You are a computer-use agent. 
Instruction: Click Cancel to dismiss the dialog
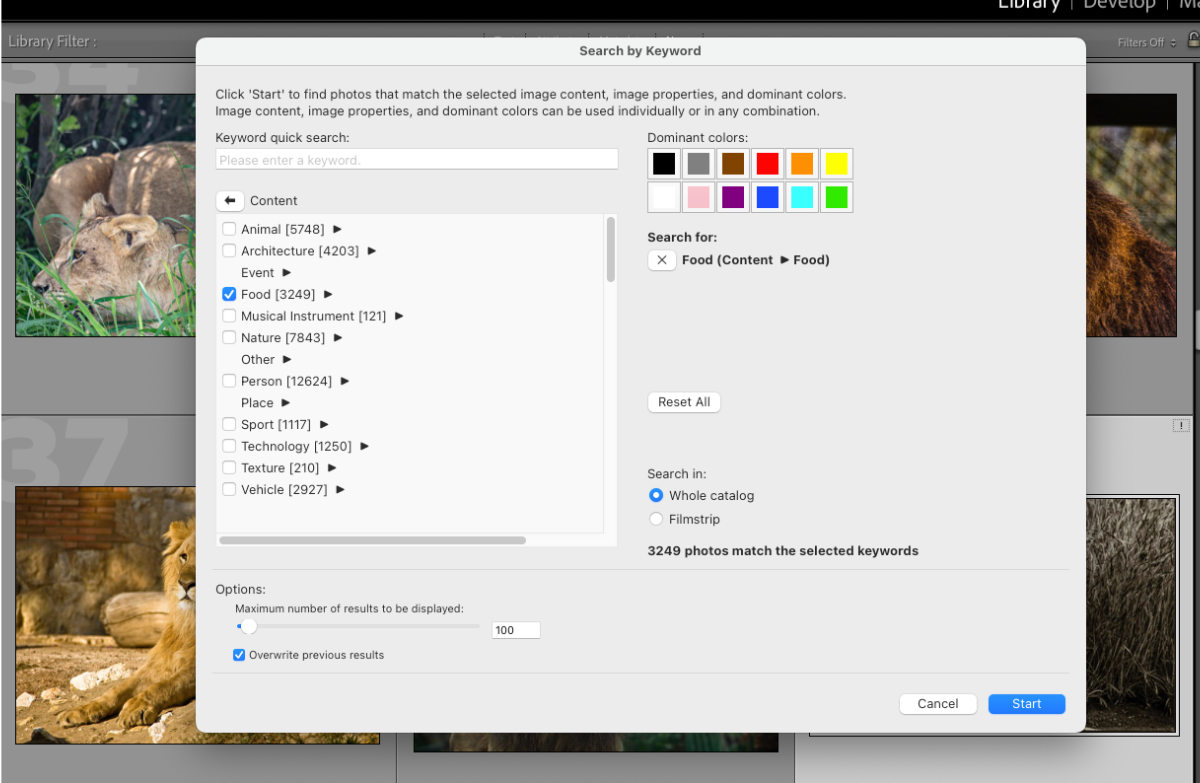(938, 704)
